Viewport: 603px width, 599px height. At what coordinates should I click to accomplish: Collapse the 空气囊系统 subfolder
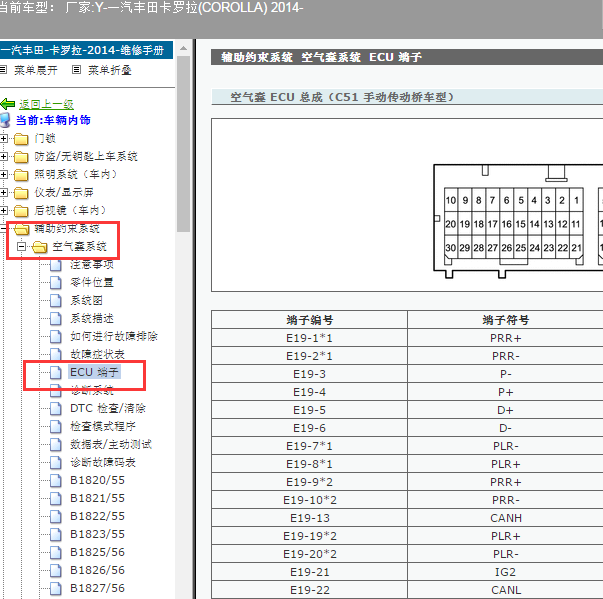[22, 246]
